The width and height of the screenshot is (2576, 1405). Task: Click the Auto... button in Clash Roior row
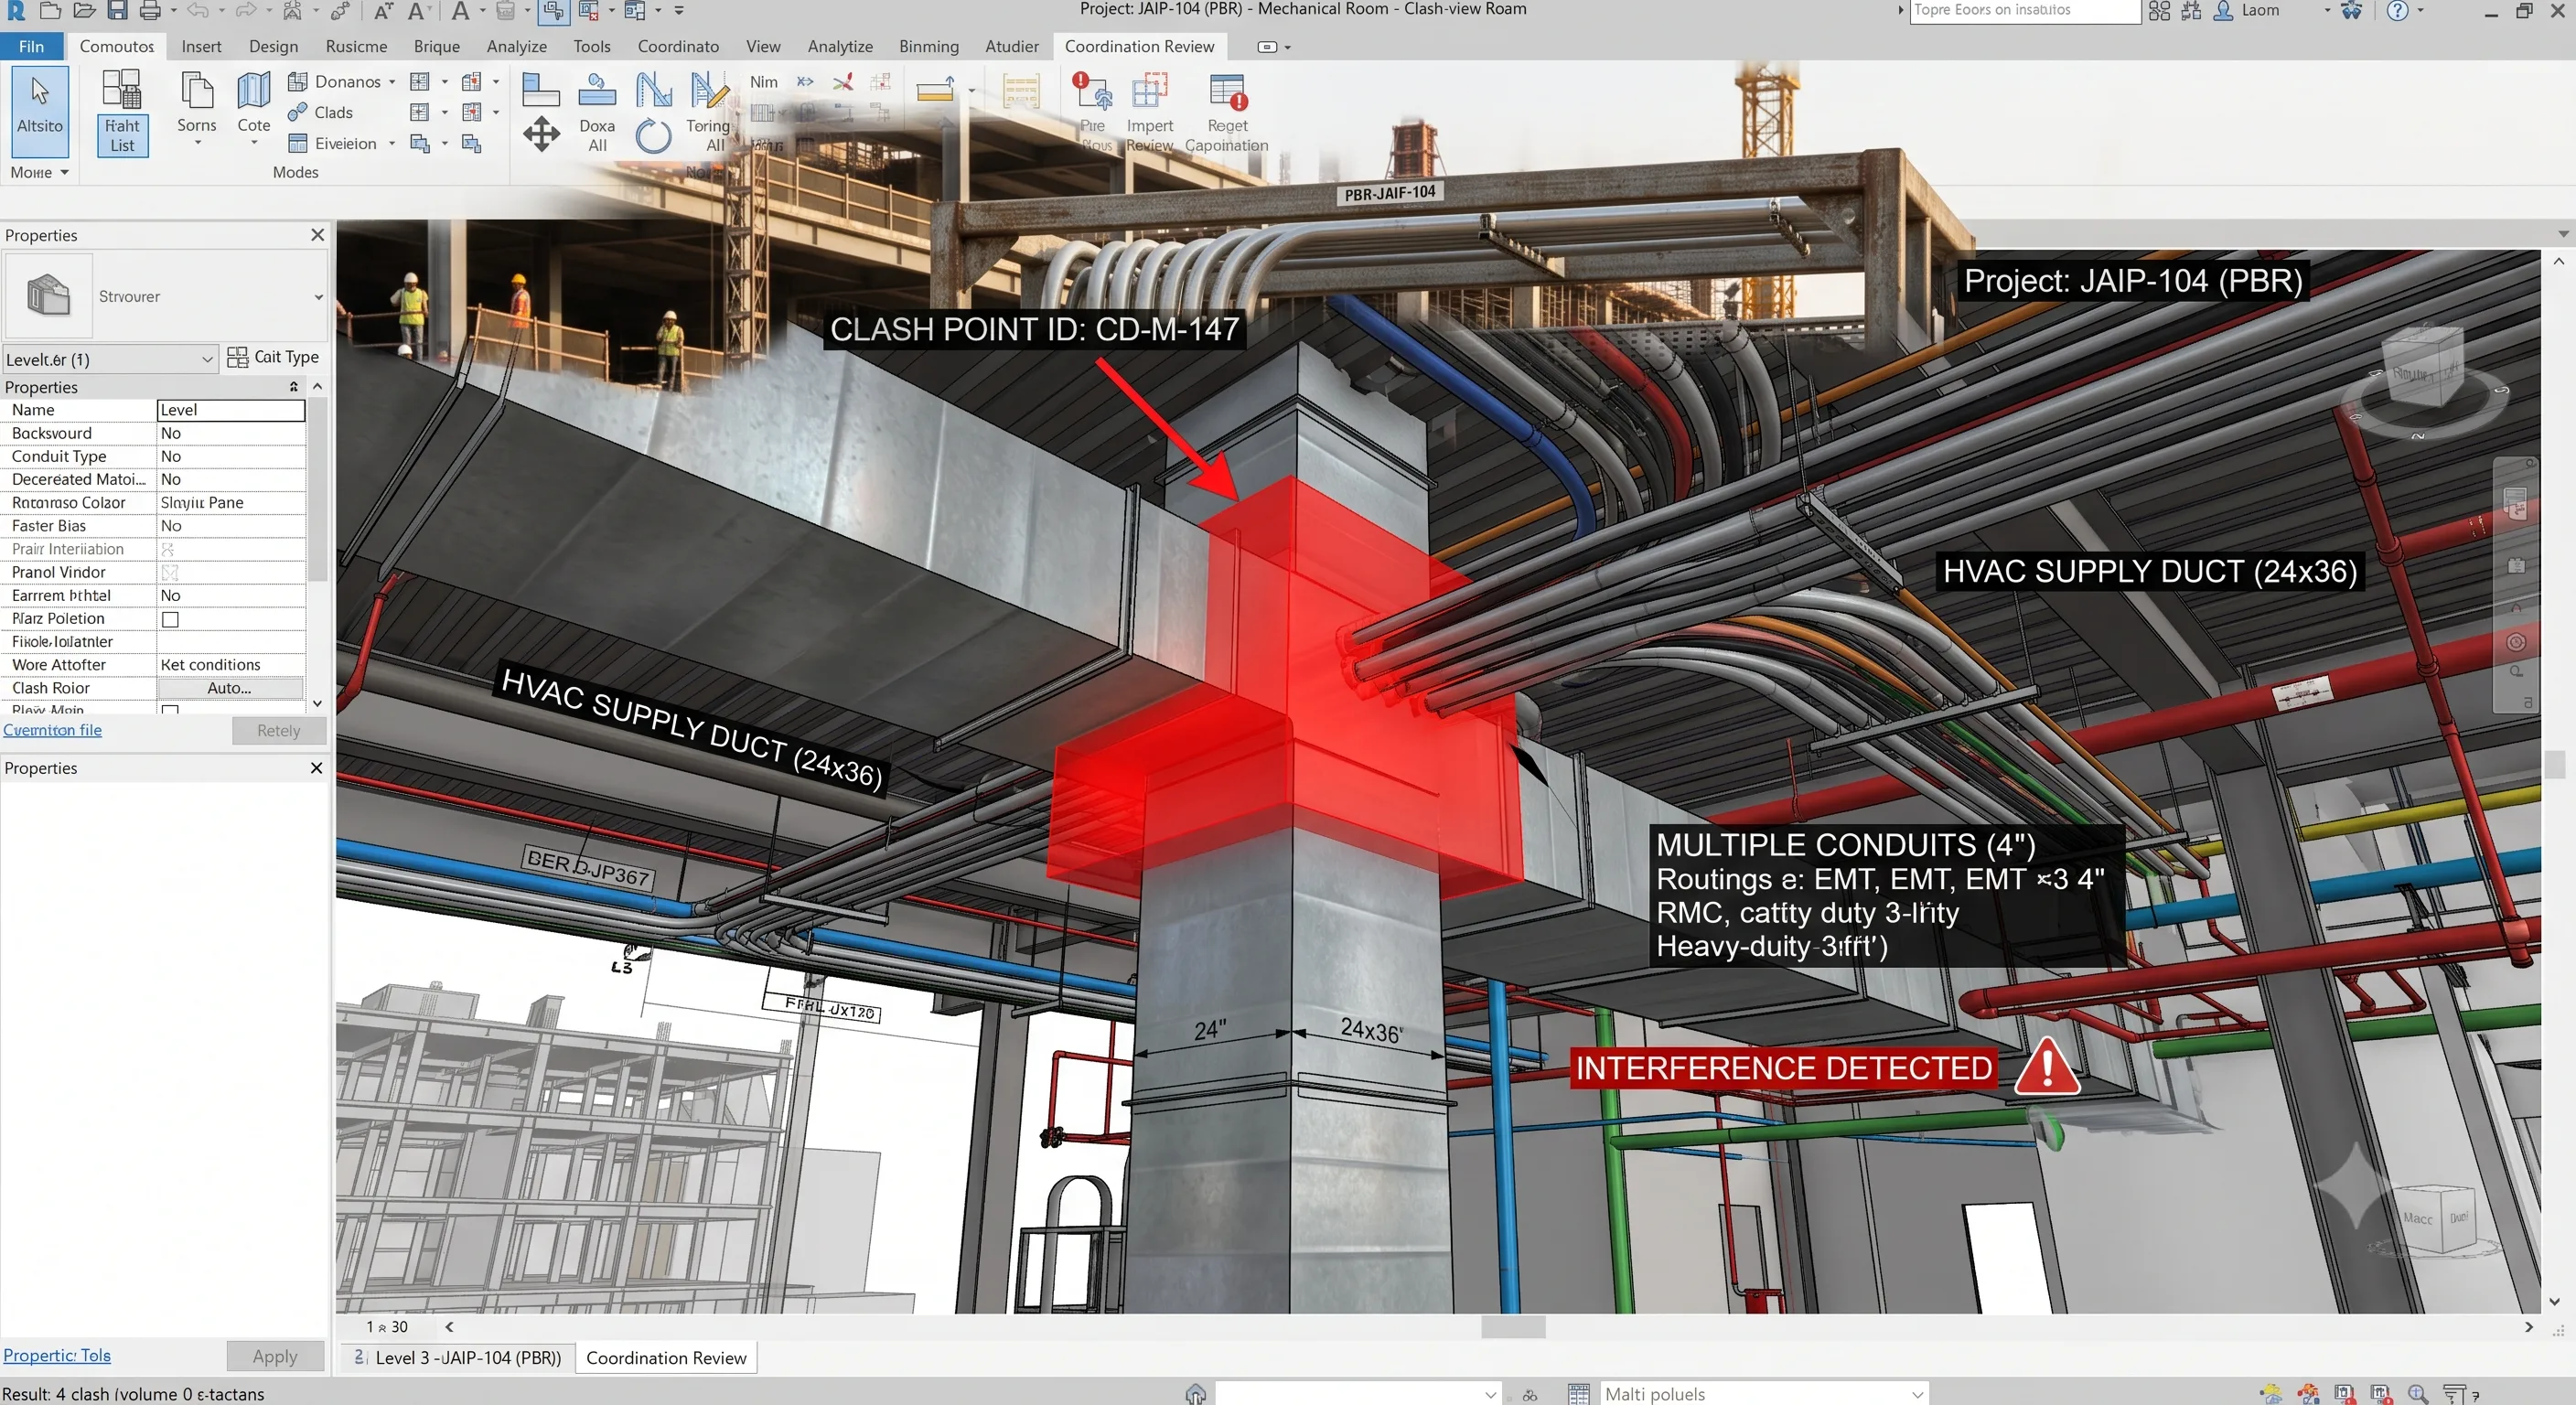point(230,688)
